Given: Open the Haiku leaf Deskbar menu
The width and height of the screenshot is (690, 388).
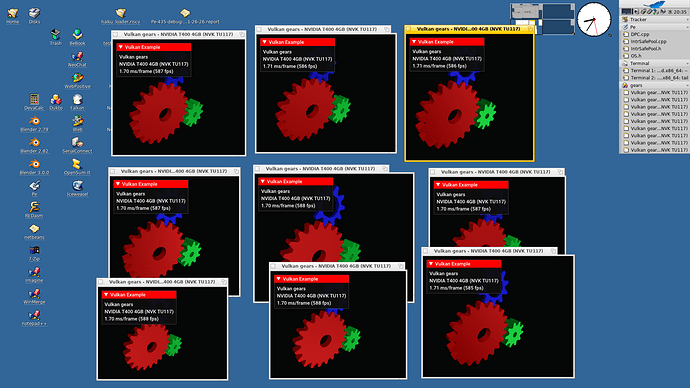Looking at the screenshot, I should click(x=654, y=4).
